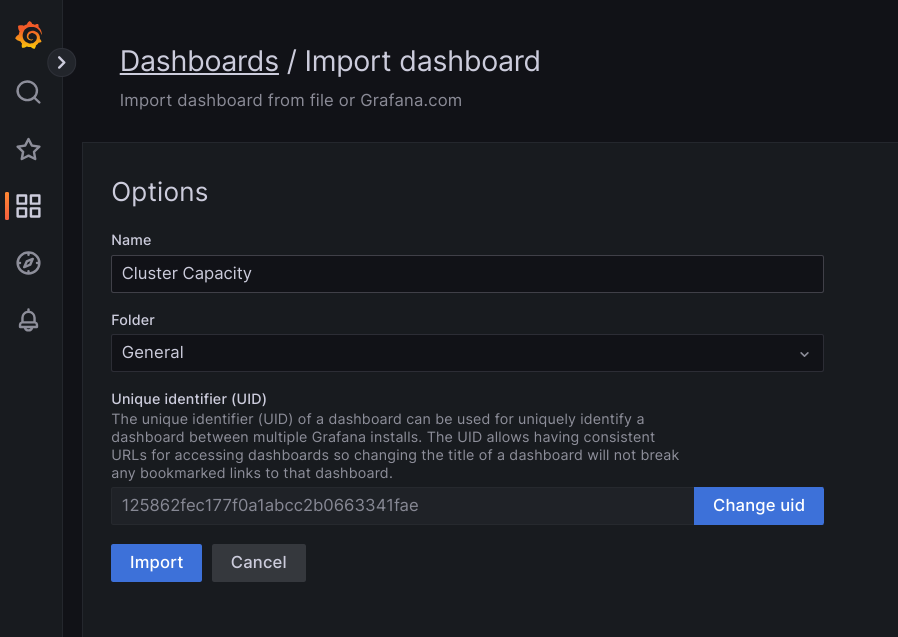Image resolution: width=898 pixels, height=637 pixels.
Task: Select the orange-highlighted Dashboards navigation icon
Action: click(x=28, y=206)
